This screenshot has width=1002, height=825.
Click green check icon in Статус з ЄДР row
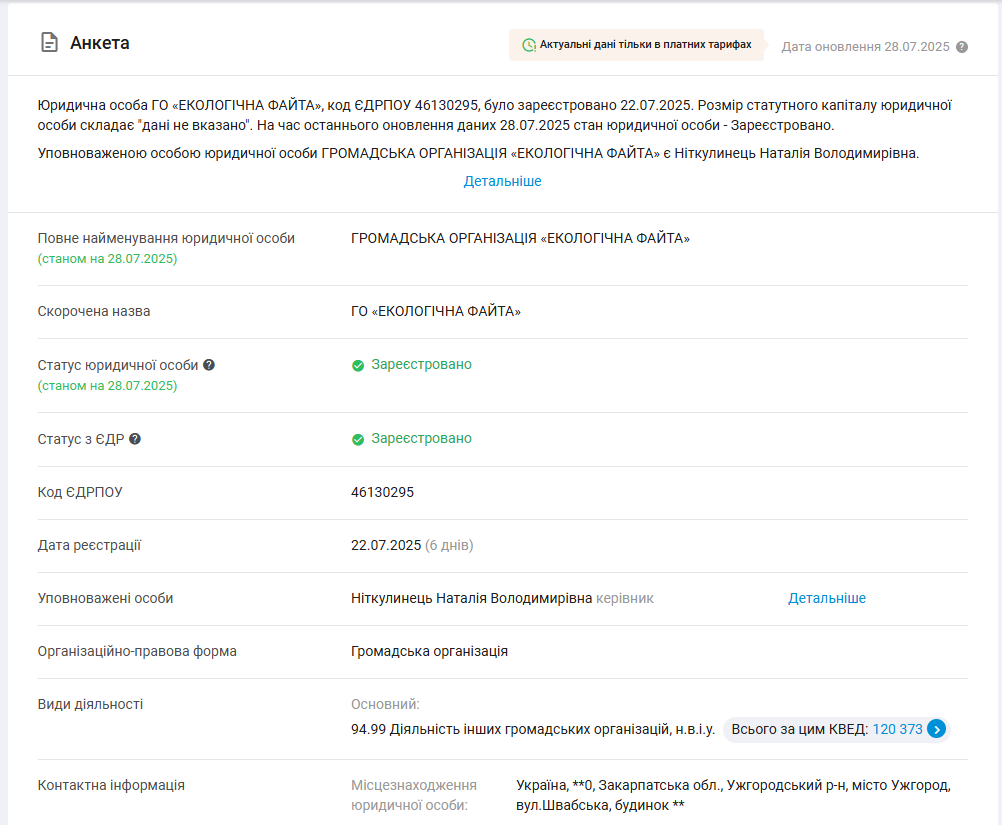tap(358, 440)
